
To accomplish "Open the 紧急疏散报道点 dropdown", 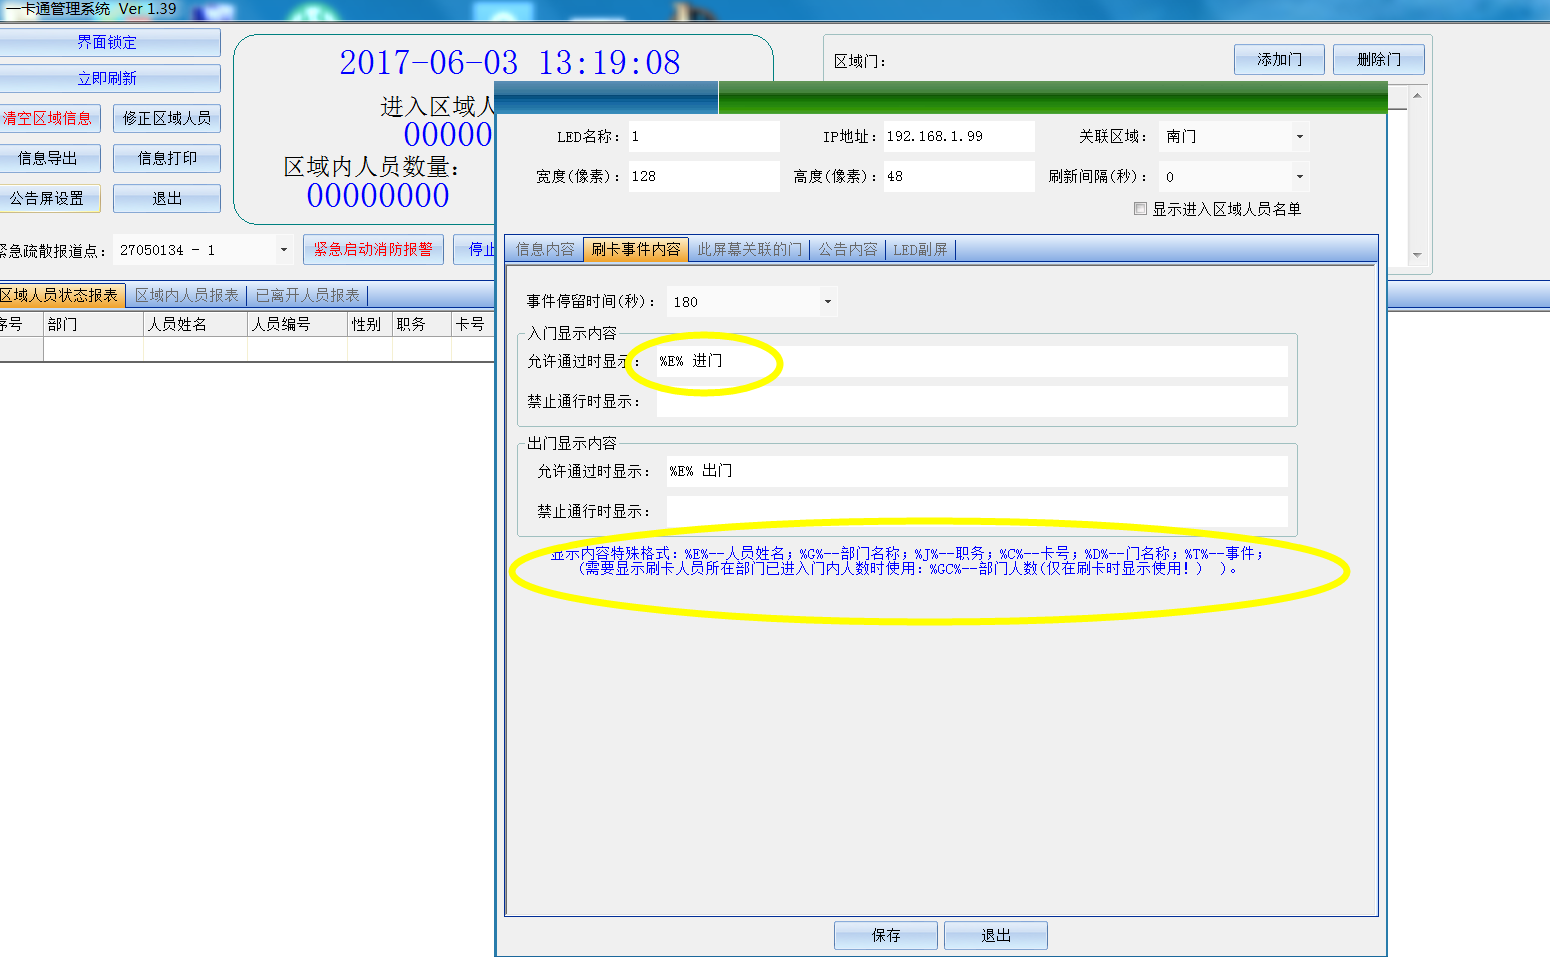I will (x=284, y=250).
